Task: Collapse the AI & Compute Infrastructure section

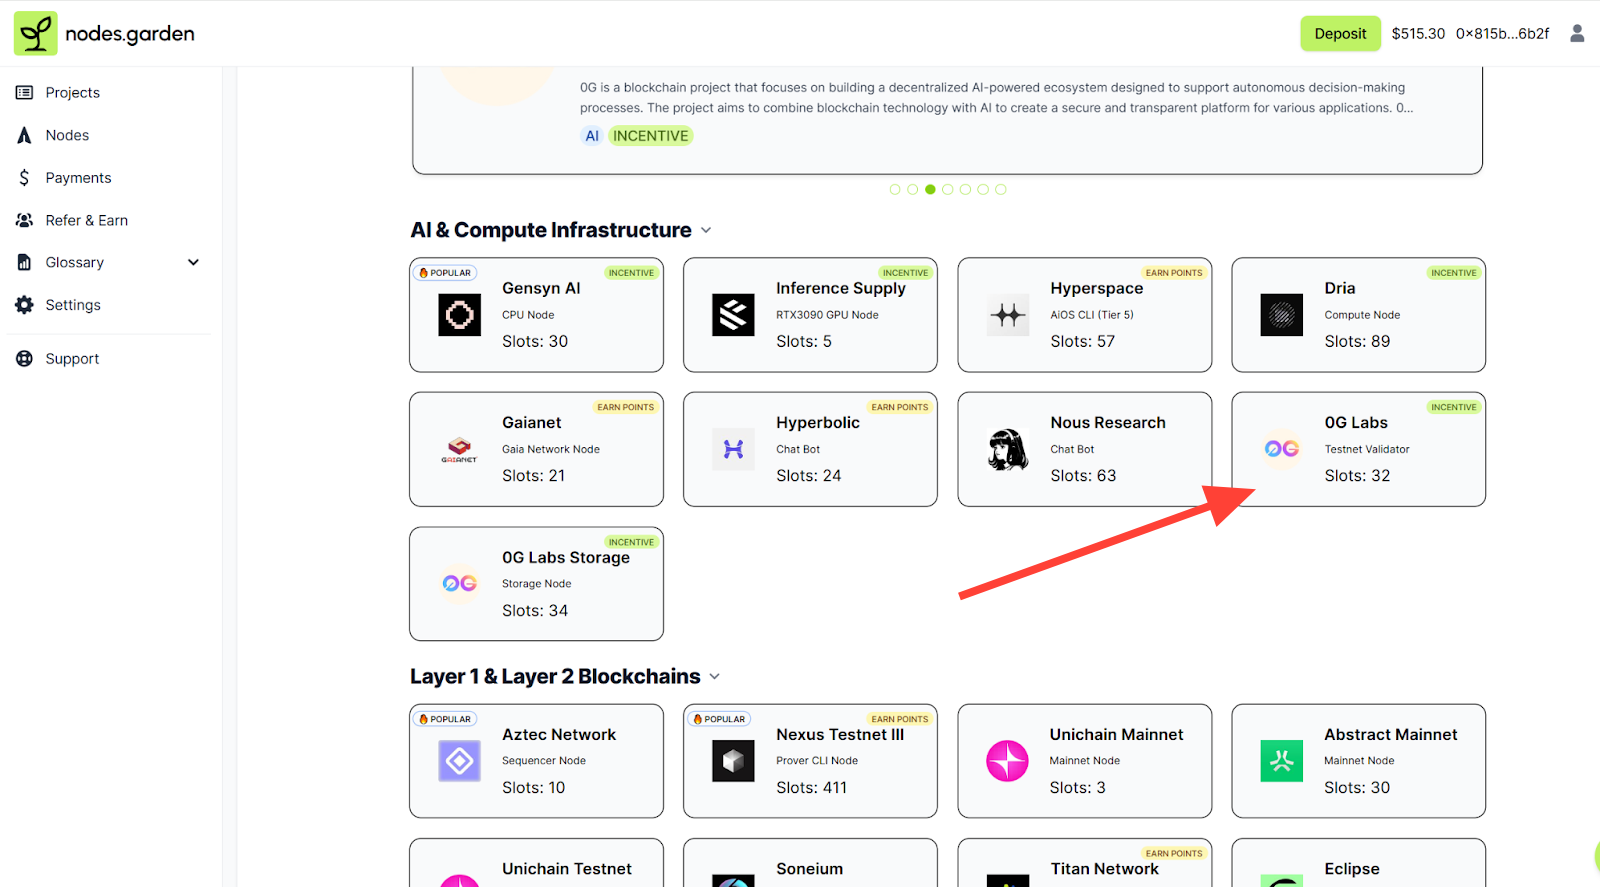Action: (x=706, y=230)
